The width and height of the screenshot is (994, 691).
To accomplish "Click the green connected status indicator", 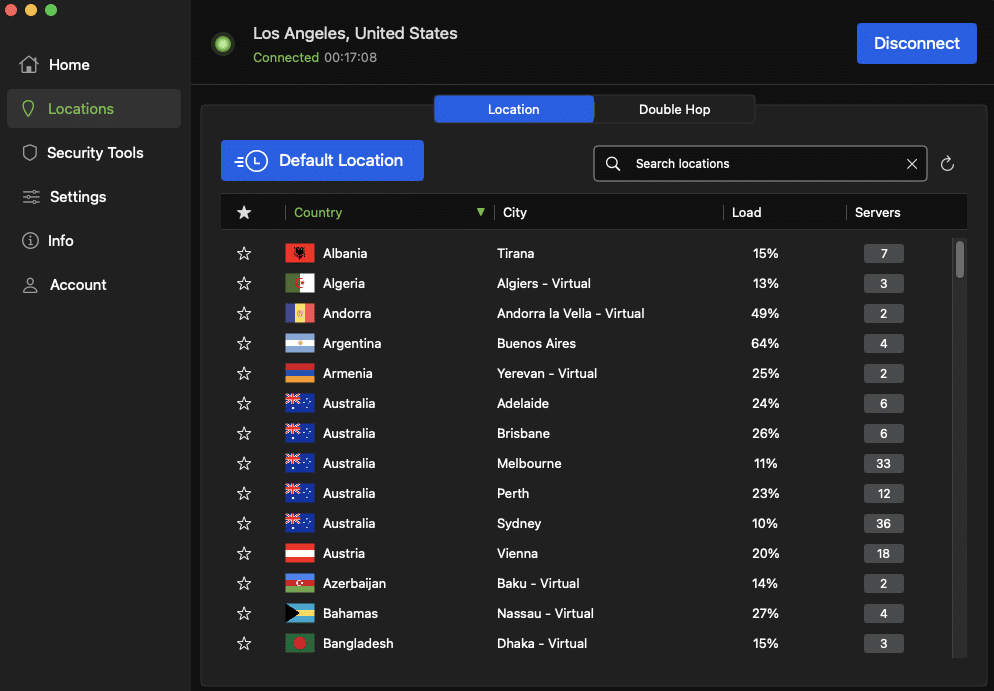I will (x=222, y=43).
